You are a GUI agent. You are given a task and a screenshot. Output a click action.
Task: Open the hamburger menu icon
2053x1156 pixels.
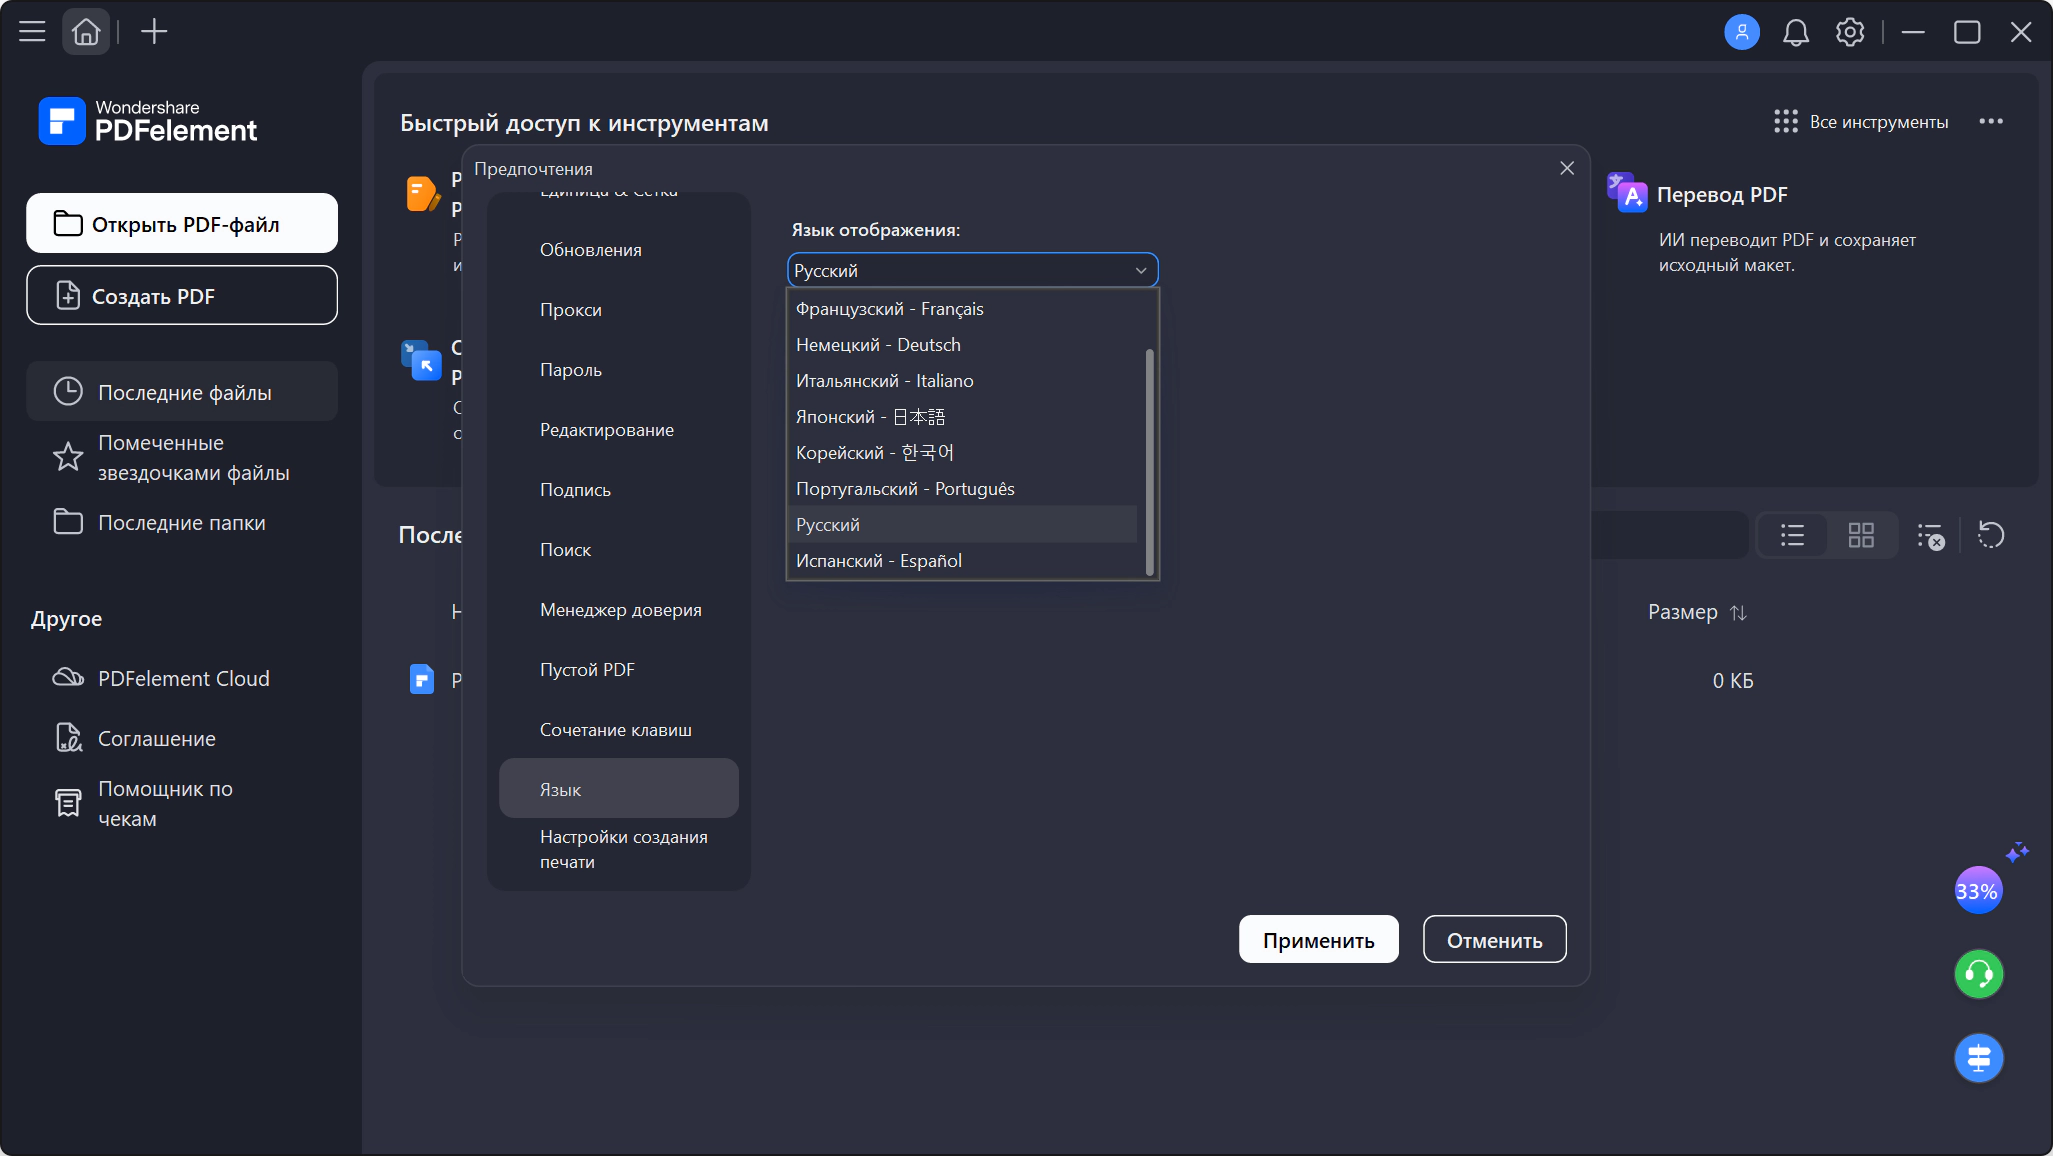(32, 32)
